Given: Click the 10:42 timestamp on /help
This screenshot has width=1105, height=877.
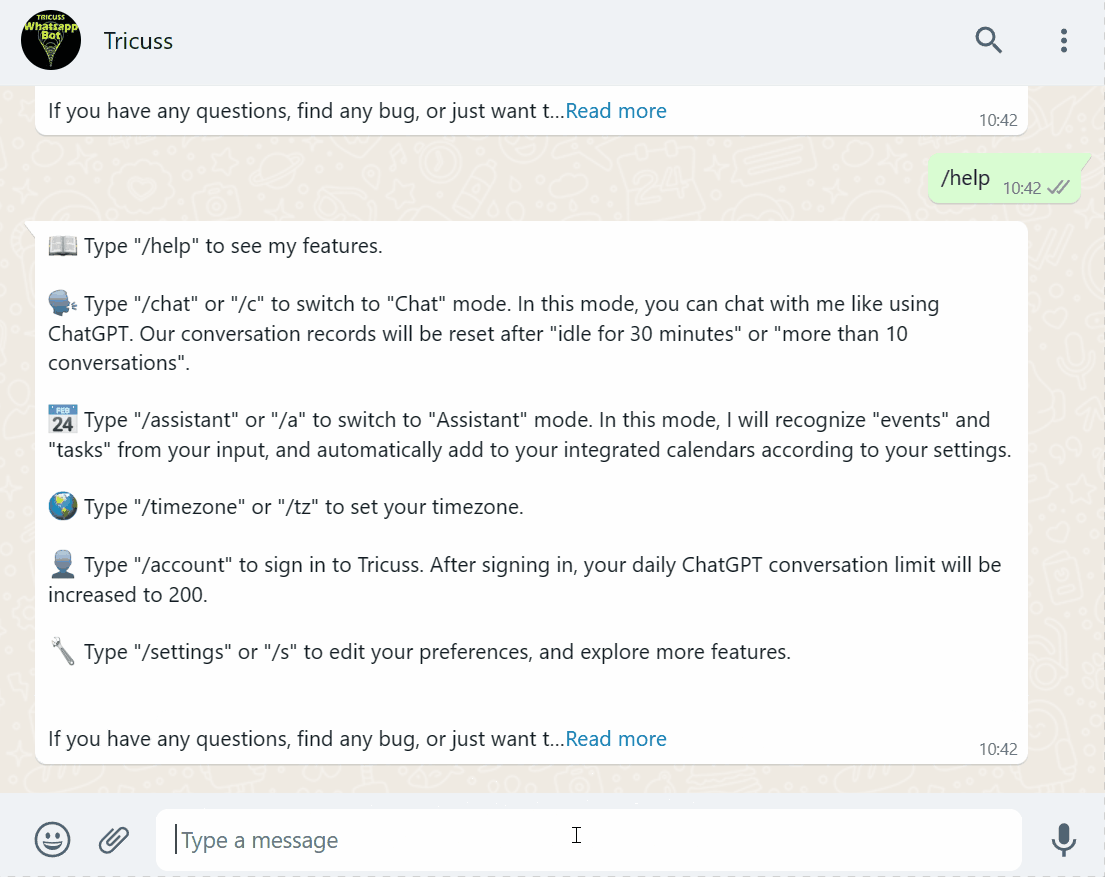Looking at the screenshot, I should point(1022,188).
